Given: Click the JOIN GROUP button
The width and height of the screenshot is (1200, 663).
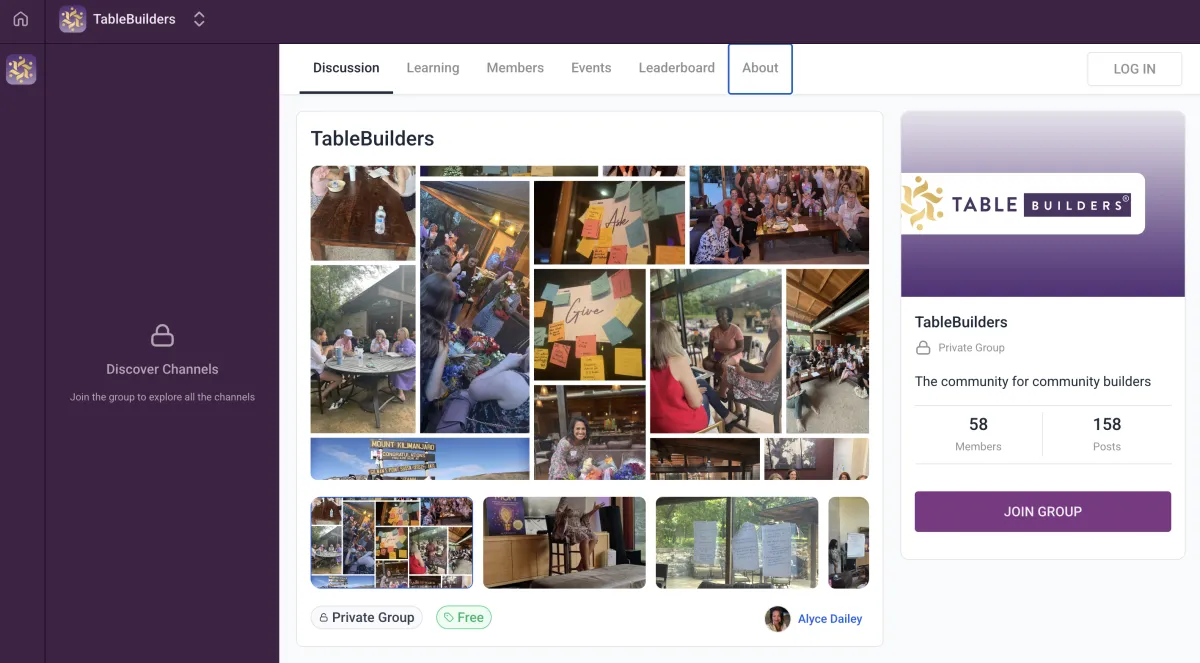Looking at the screenshot, I should (x=1042, y=511).
